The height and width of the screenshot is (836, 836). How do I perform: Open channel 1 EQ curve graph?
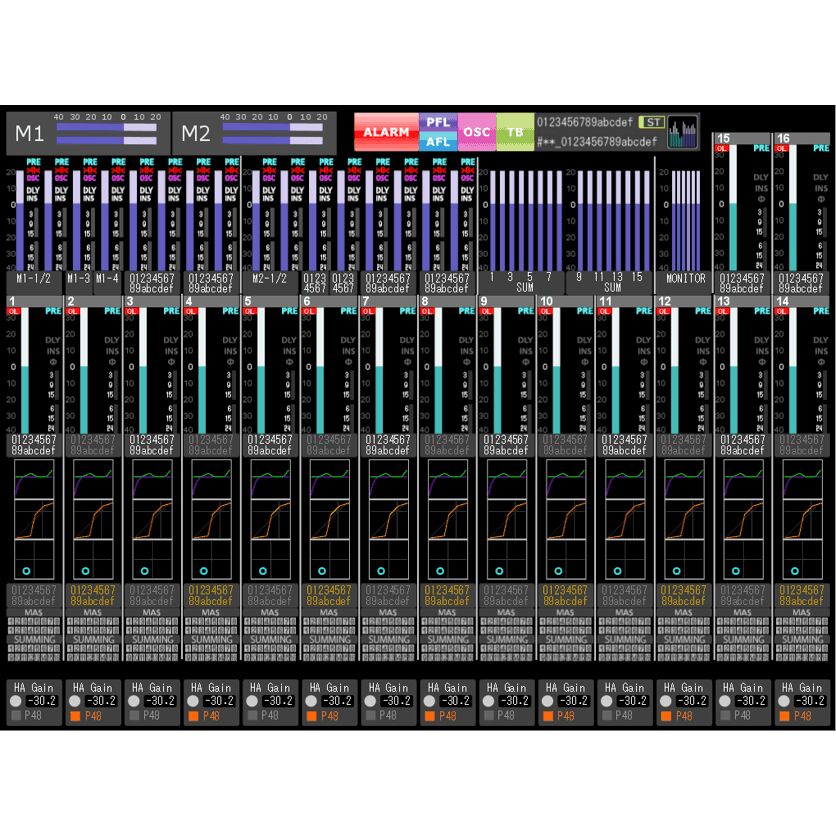(x=35, y=478)
